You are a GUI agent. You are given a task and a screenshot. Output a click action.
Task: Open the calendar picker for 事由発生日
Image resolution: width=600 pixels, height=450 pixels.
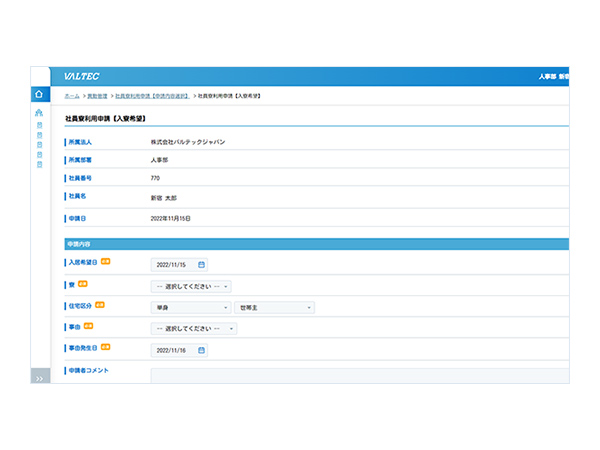tap(201, 350)
